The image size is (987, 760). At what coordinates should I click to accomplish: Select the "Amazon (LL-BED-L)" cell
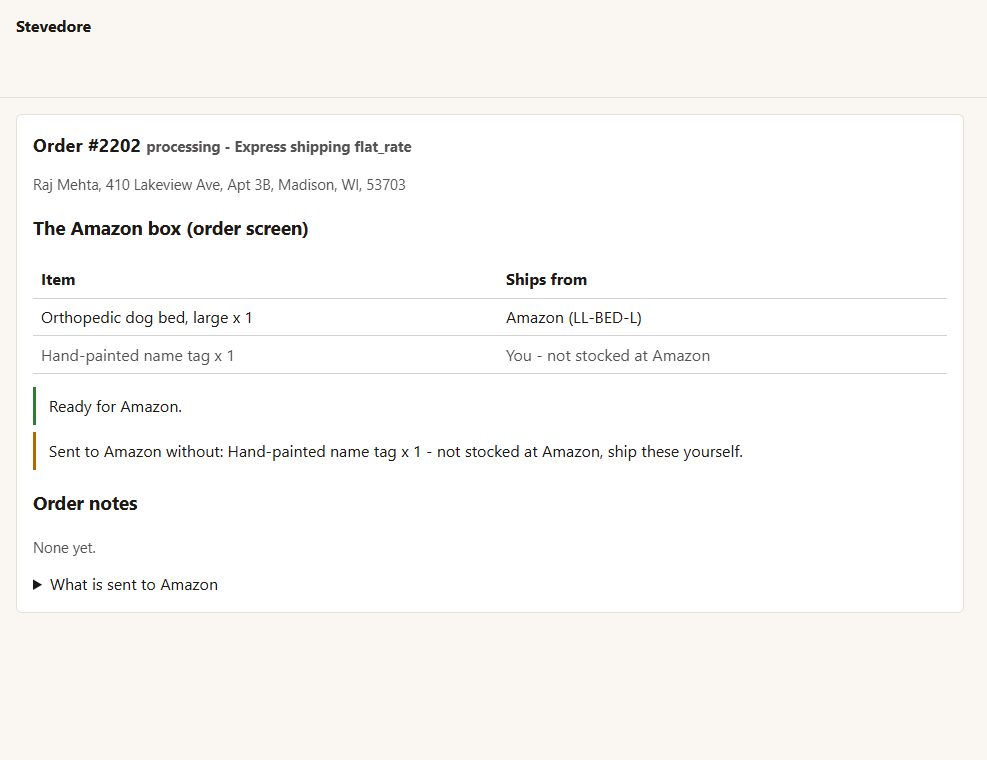(722, 317)
